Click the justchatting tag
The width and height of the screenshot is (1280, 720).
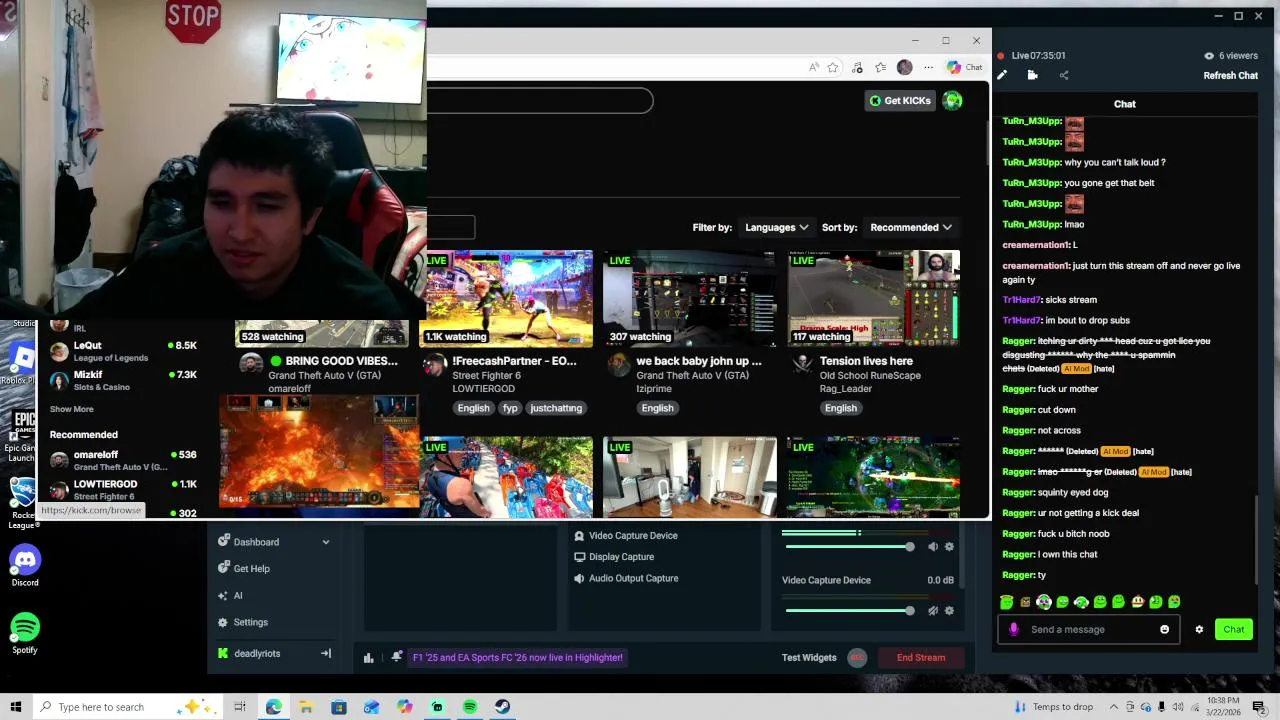click(x=555, y=408)
